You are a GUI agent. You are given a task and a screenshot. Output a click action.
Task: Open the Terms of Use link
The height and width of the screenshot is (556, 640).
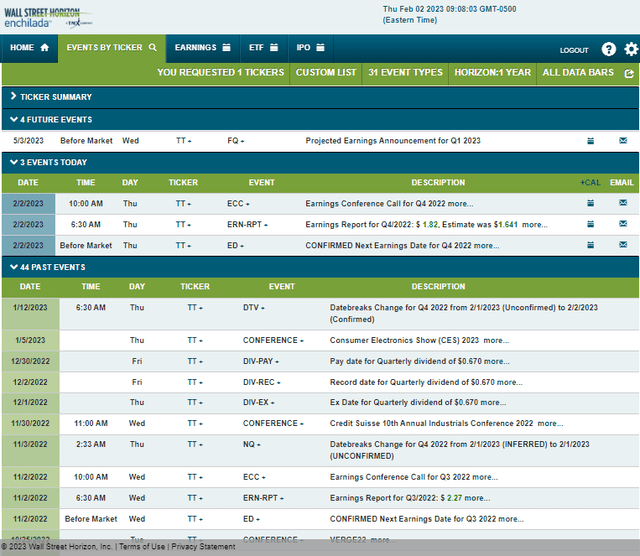point(142,547)
